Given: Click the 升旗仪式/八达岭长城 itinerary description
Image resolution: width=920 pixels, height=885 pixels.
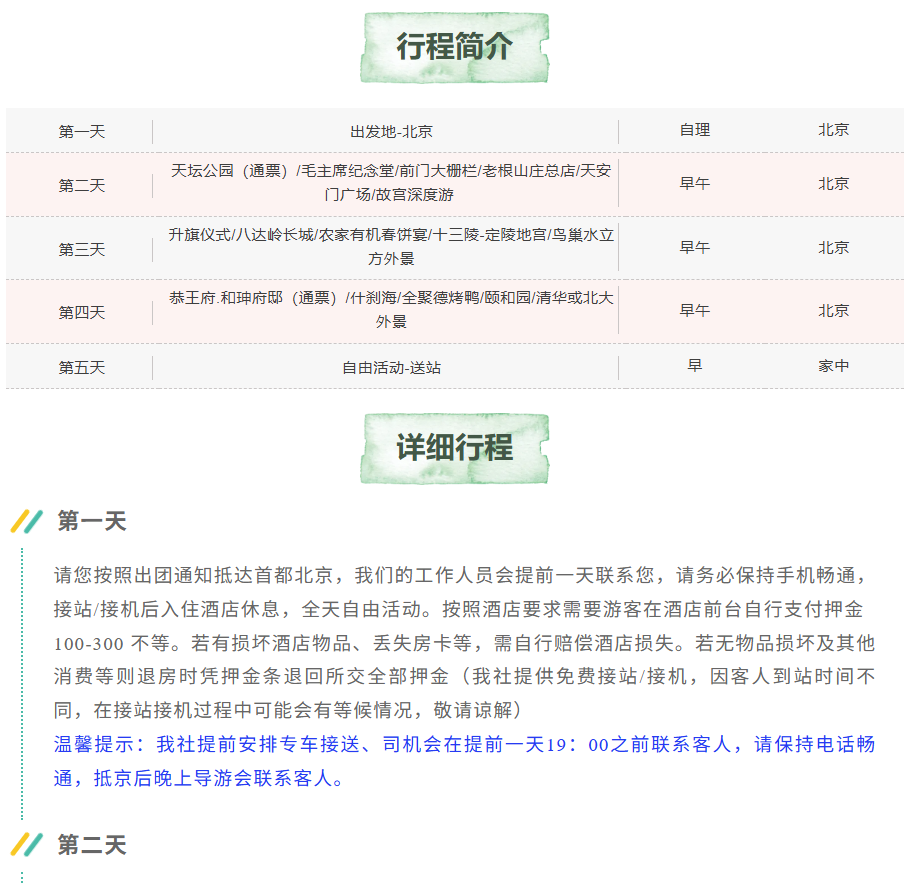Looking at the screenshot, I should tap(391, 246).
